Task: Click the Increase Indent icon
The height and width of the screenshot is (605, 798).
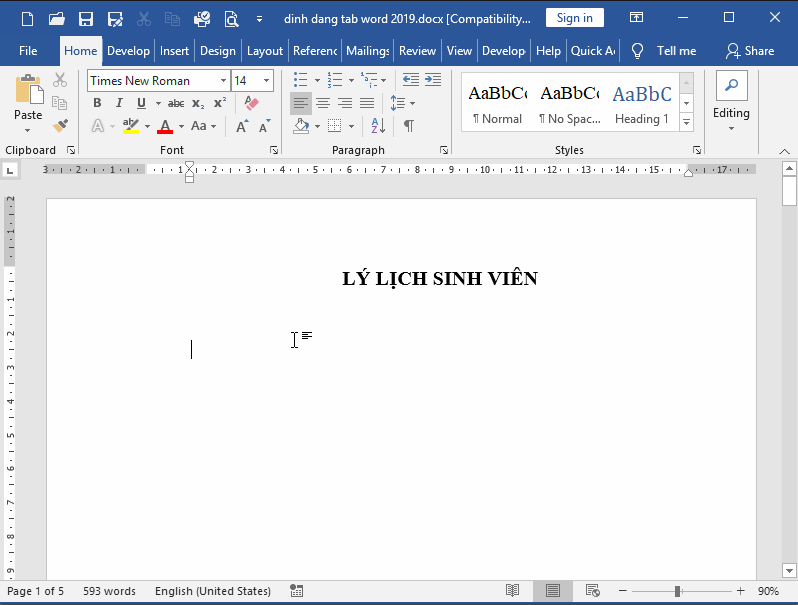Action: (433, 80)
